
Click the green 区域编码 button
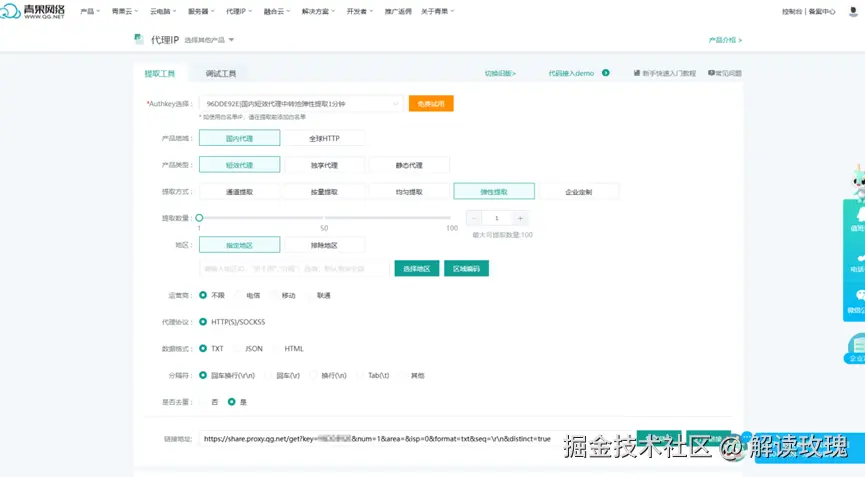(x=466, y=269)
